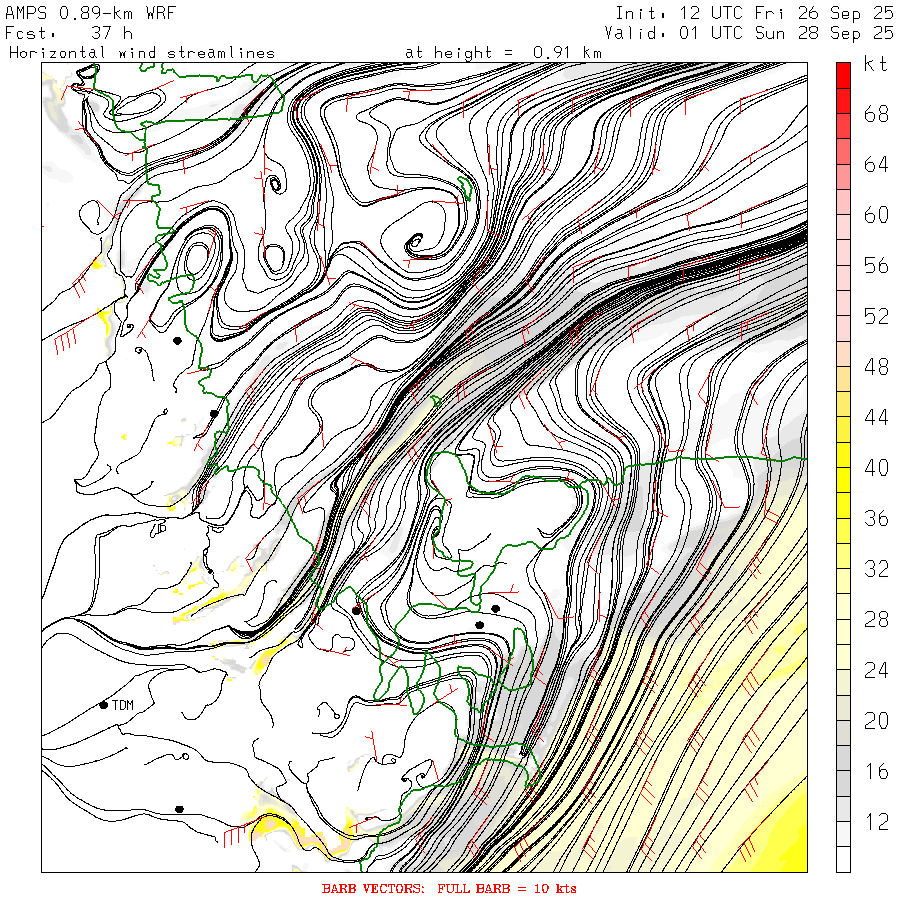Click the 48 value on the color scale
This screenshot has width=900, height=900.
[876, 367]
